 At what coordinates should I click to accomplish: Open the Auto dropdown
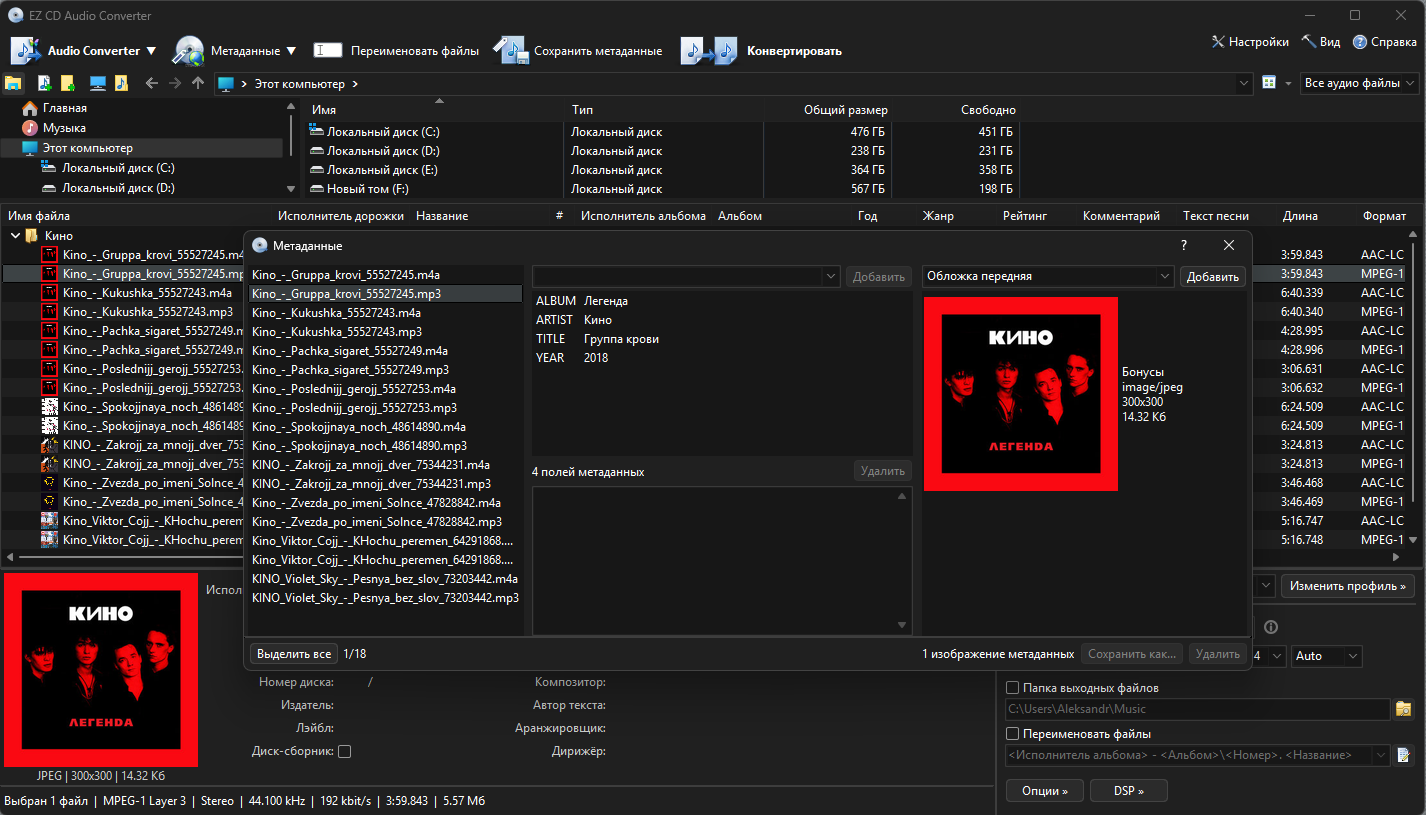point(1326,656)
